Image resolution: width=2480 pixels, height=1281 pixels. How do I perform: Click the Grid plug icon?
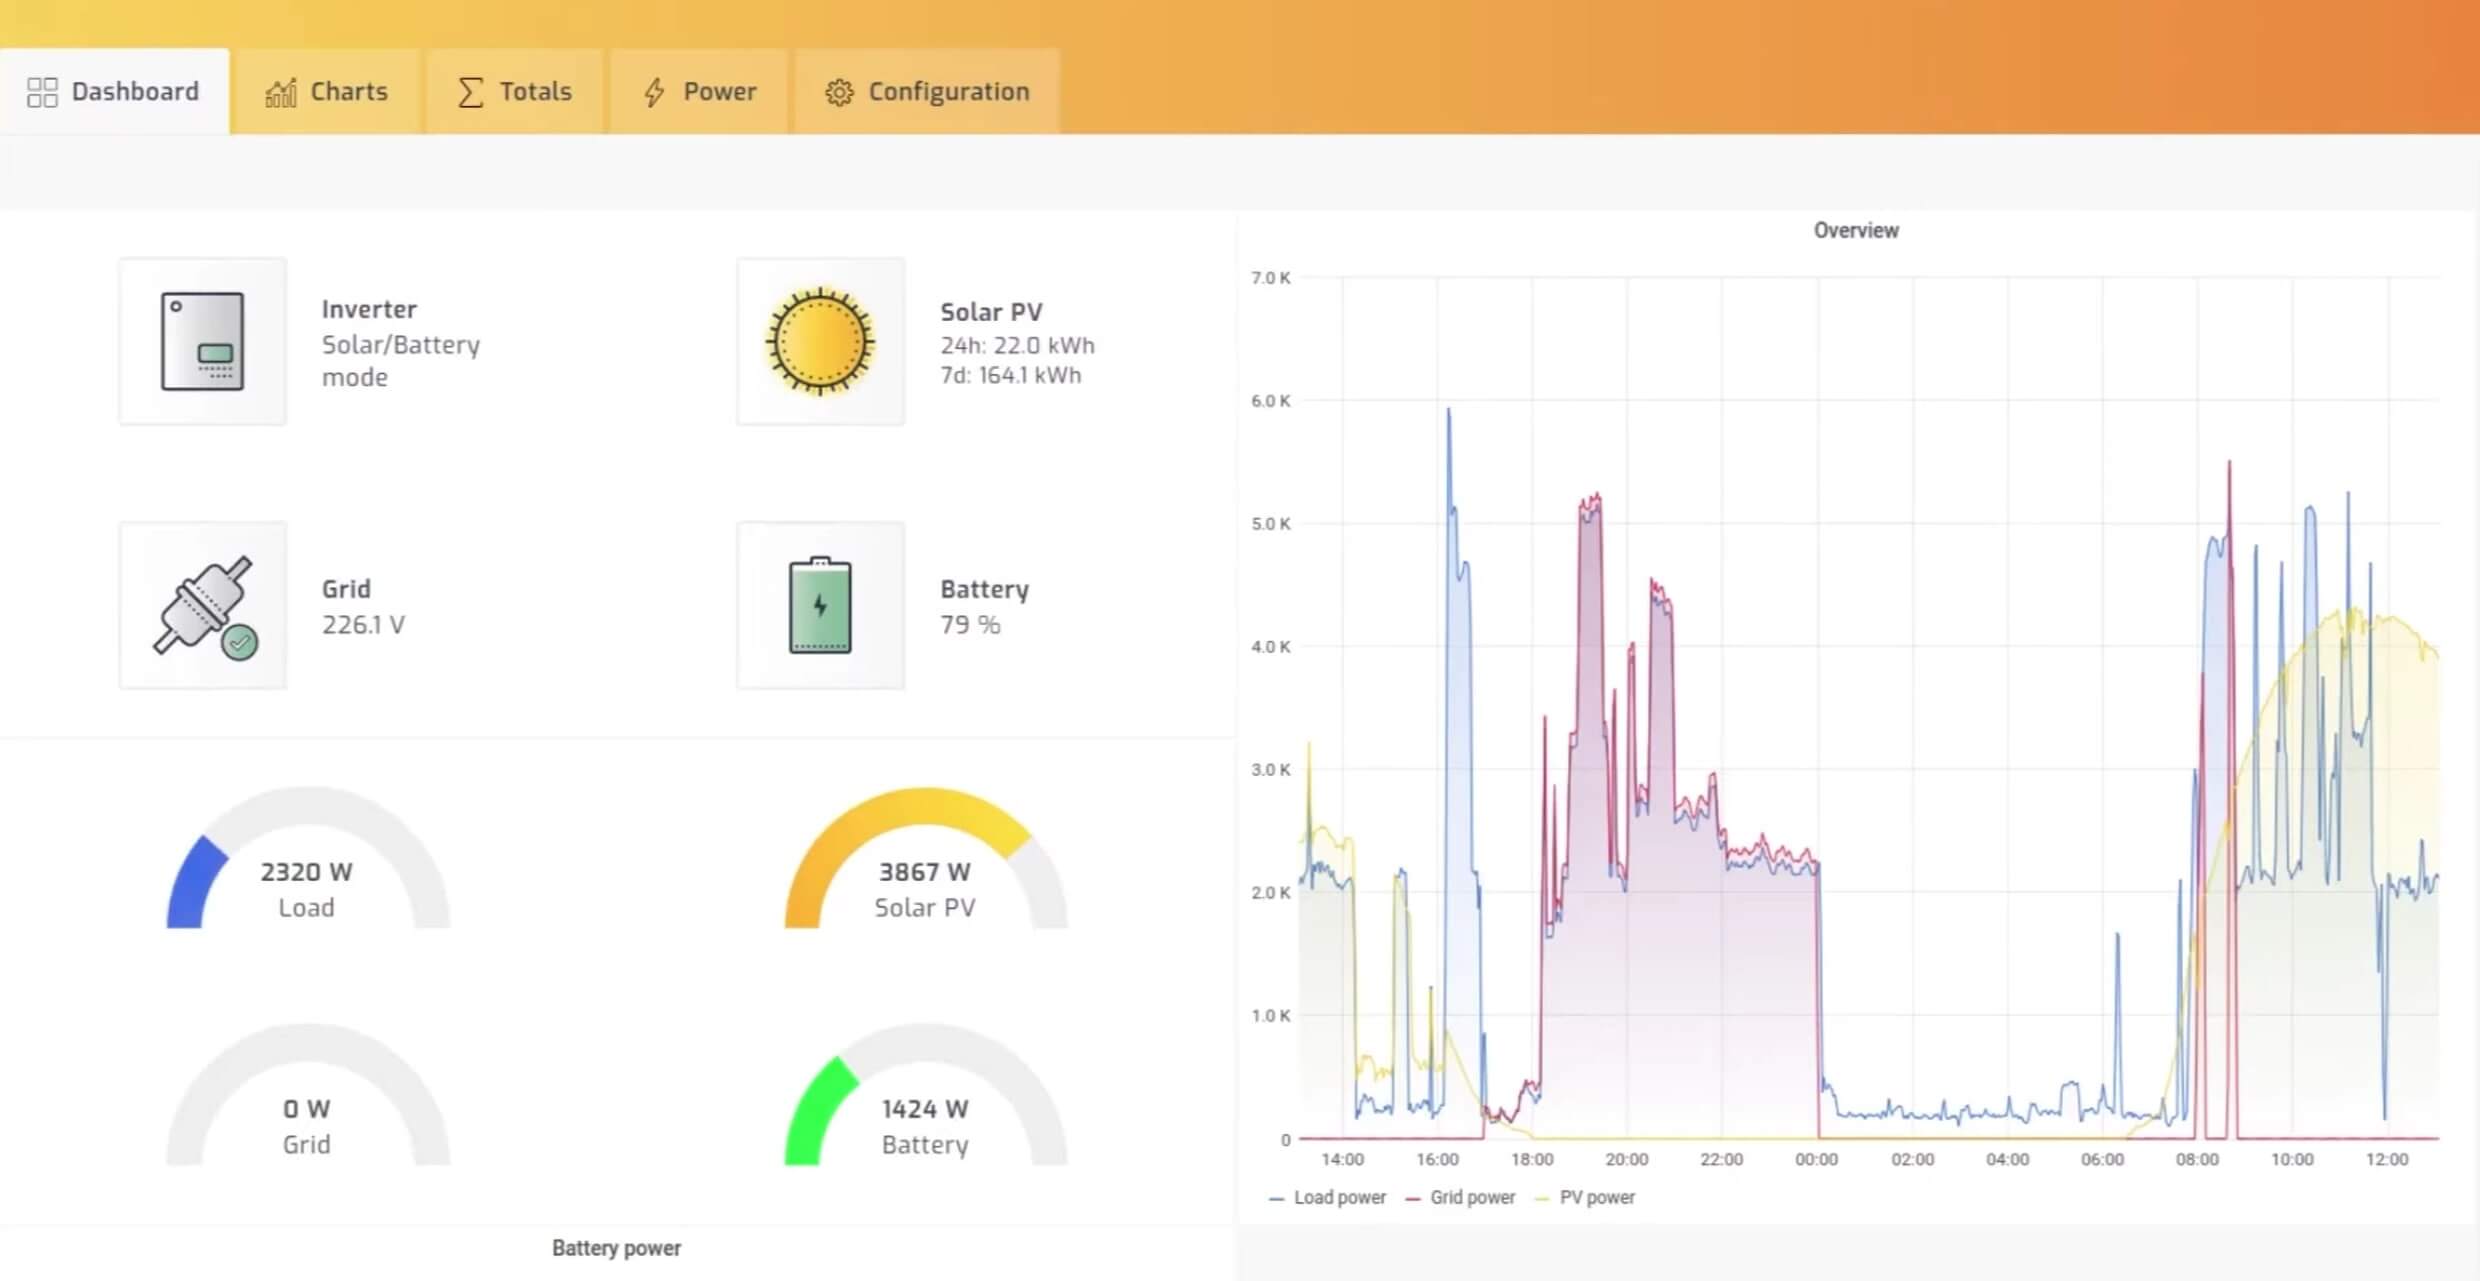click(x=202, y=605)
